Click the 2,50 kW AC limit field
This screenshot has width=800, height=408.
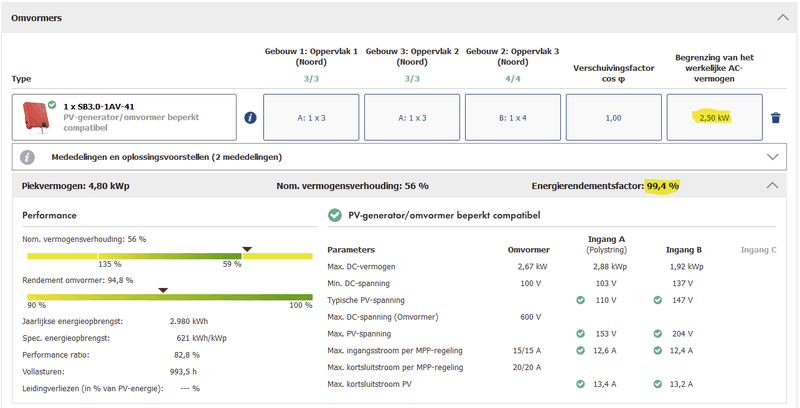714,118
